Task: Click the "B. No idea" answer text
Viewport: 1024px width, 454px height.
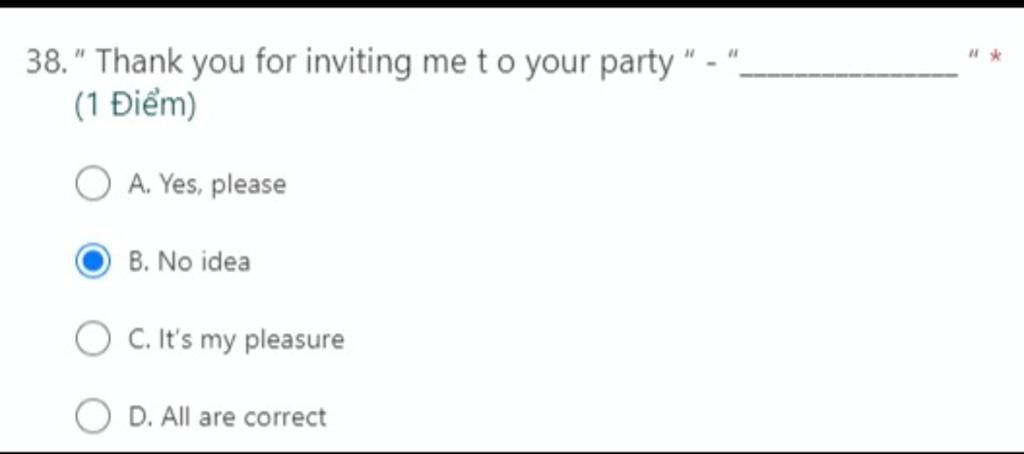Action: click(x=189, y=262)
